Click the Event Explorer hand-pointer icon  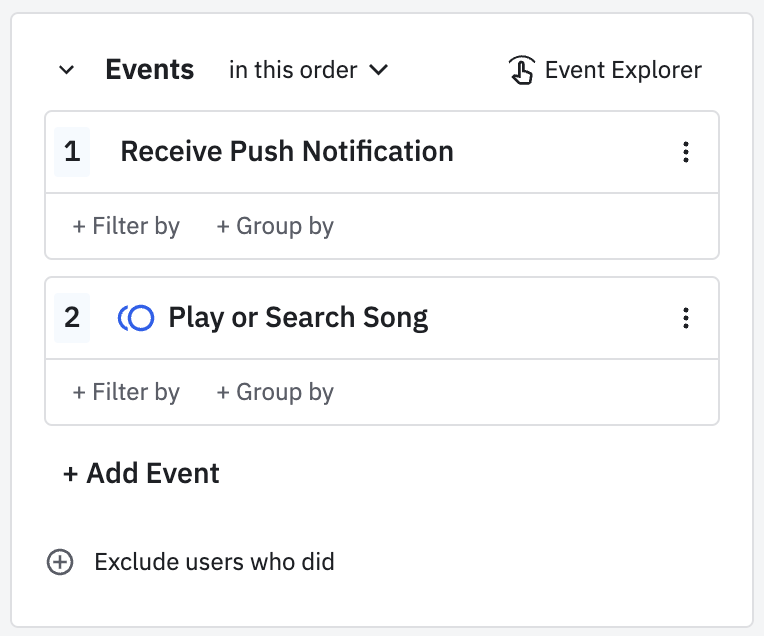pos(521,70)
